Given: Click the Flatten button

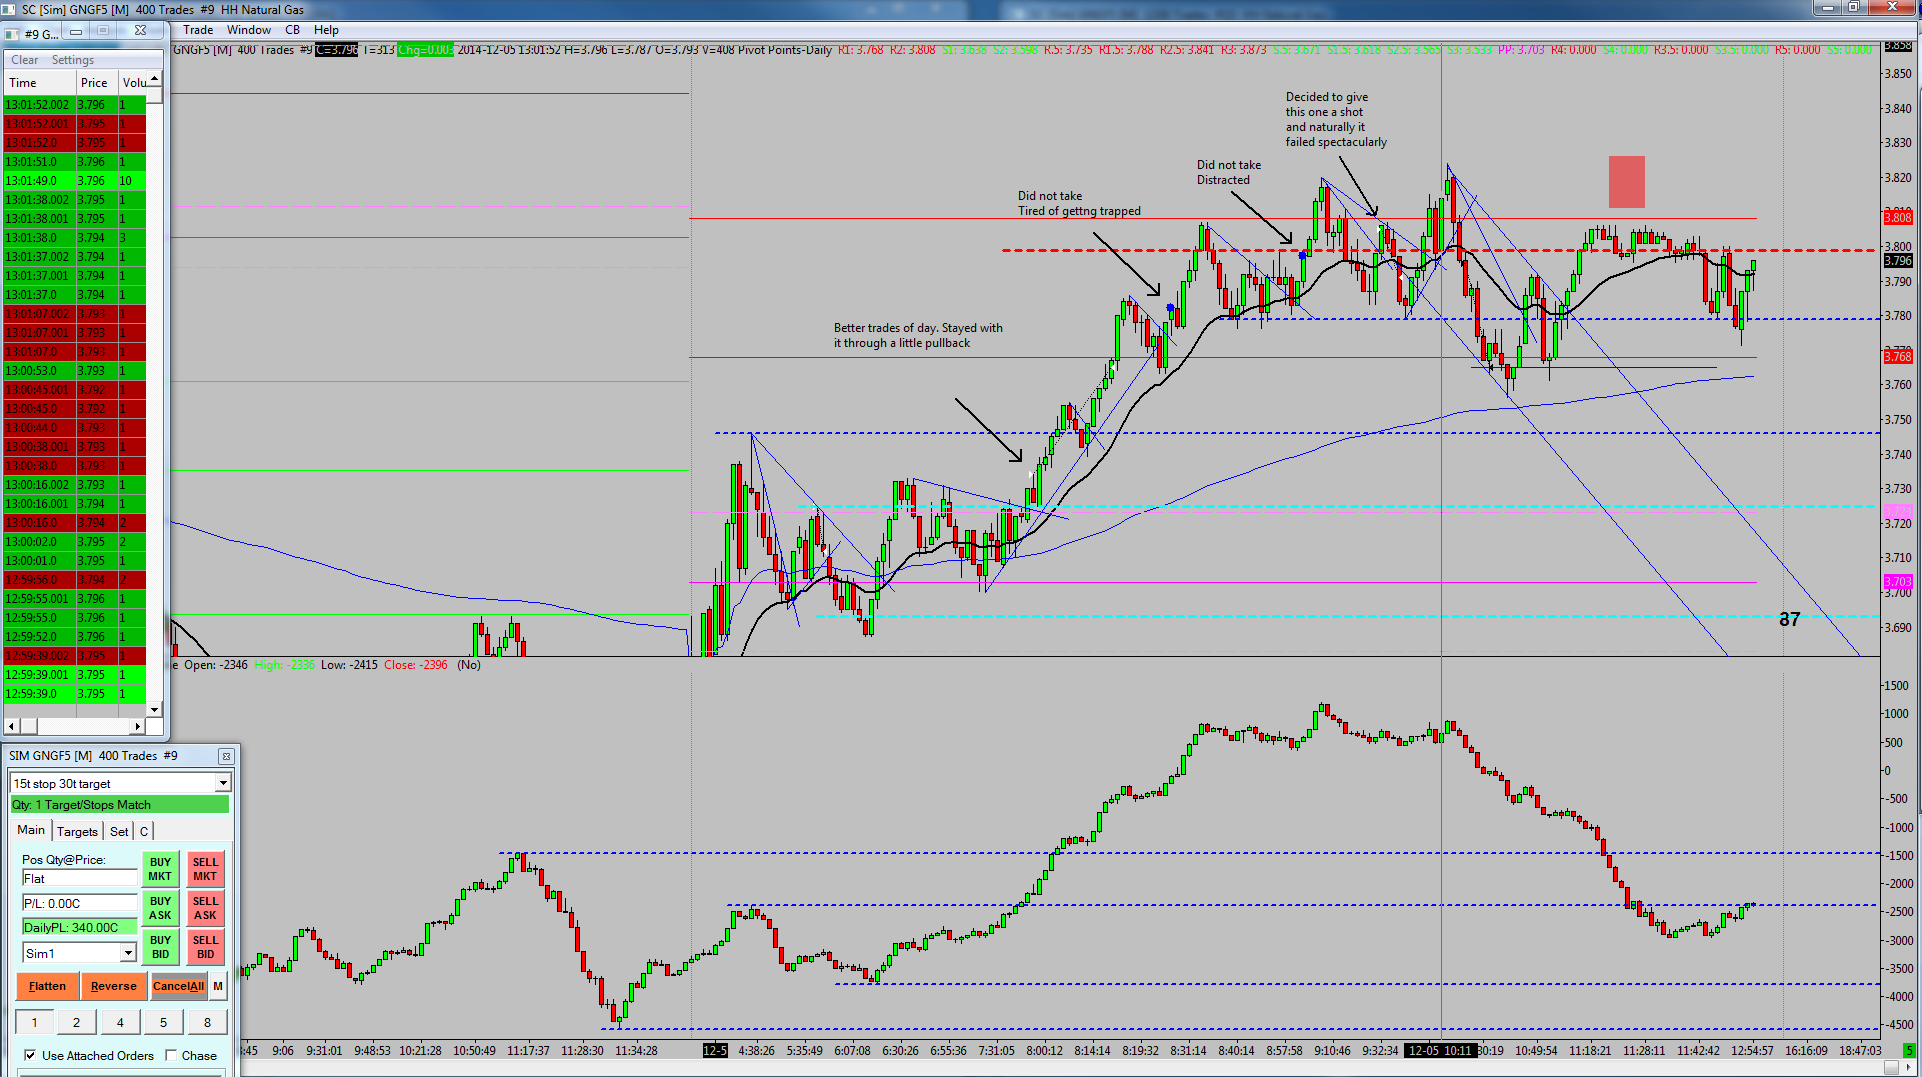Looking at the screenshot, I should coord(47,986).
